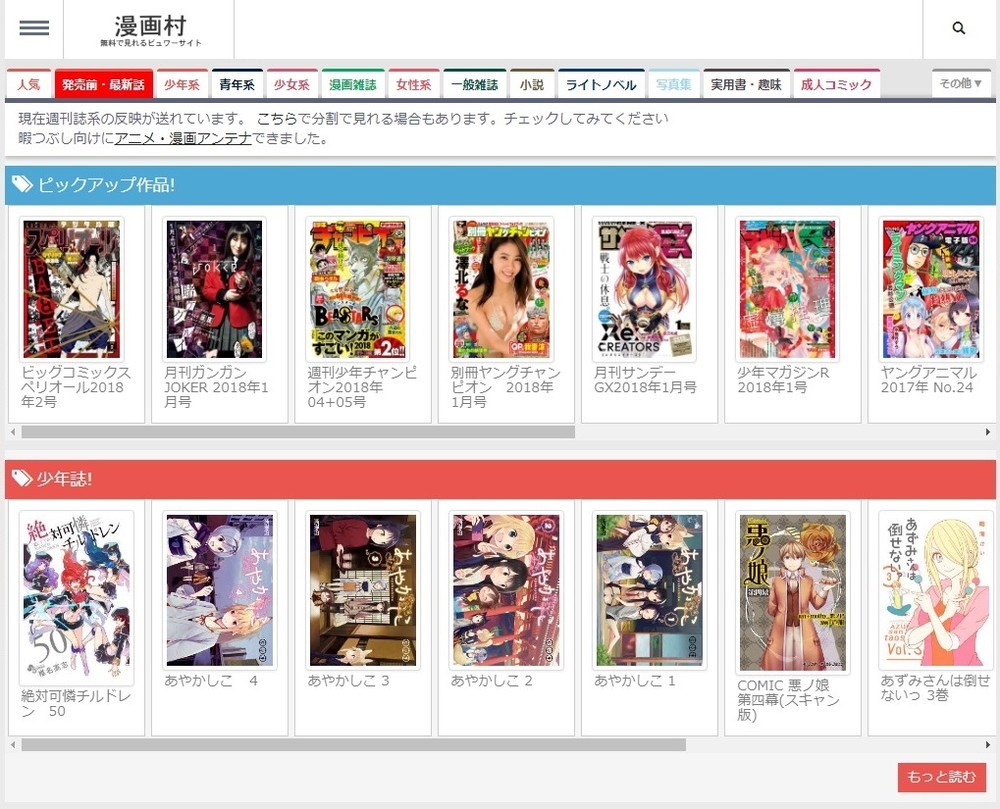Expand the その他 dropdown
Image resolution: width=1000 pixels, height=809 pixels.
[960, 83]
